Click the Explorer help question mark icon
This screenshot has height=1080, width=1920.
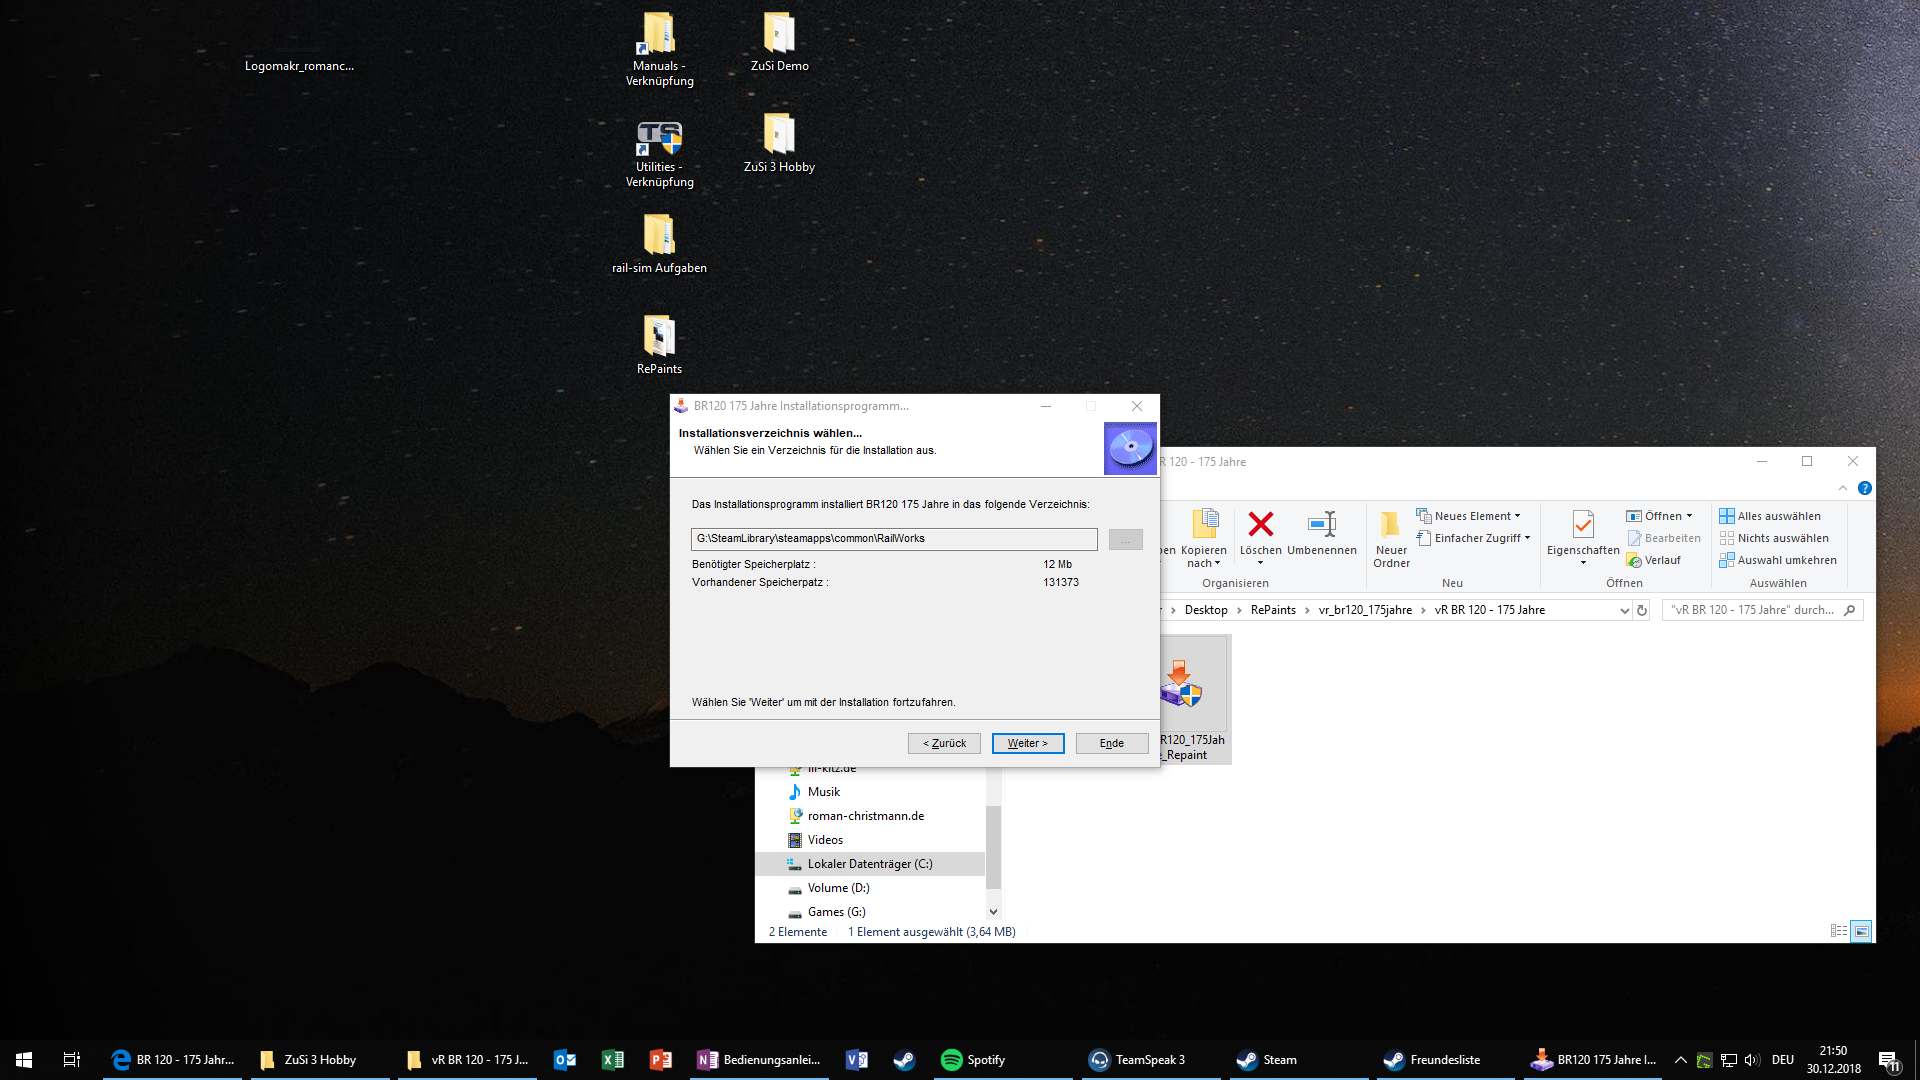click(x=1864, y=488)
